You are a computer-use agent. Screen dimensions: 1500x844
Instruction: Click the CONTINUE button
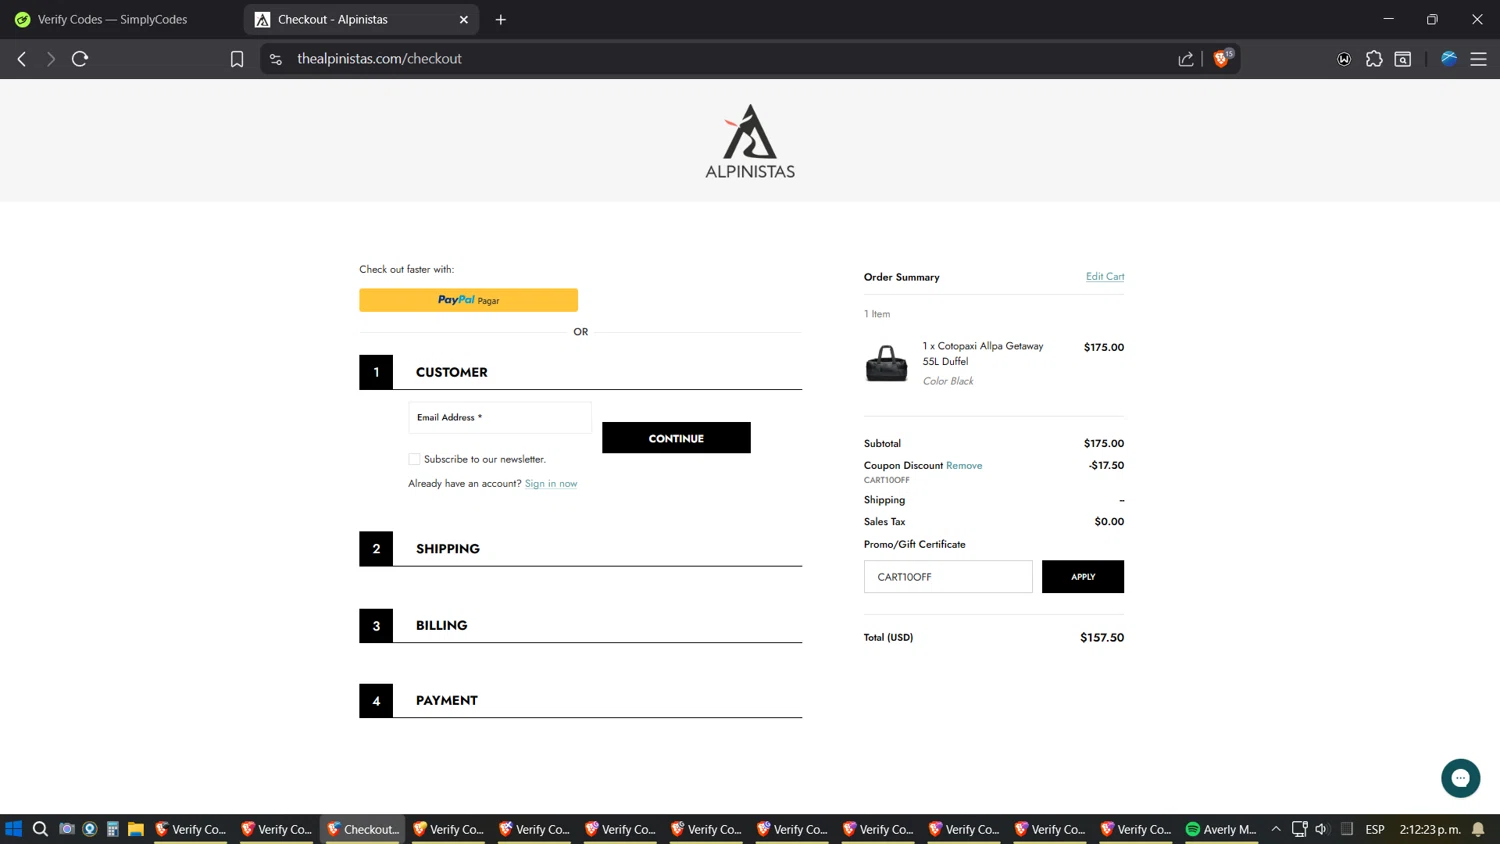(676, 438)
